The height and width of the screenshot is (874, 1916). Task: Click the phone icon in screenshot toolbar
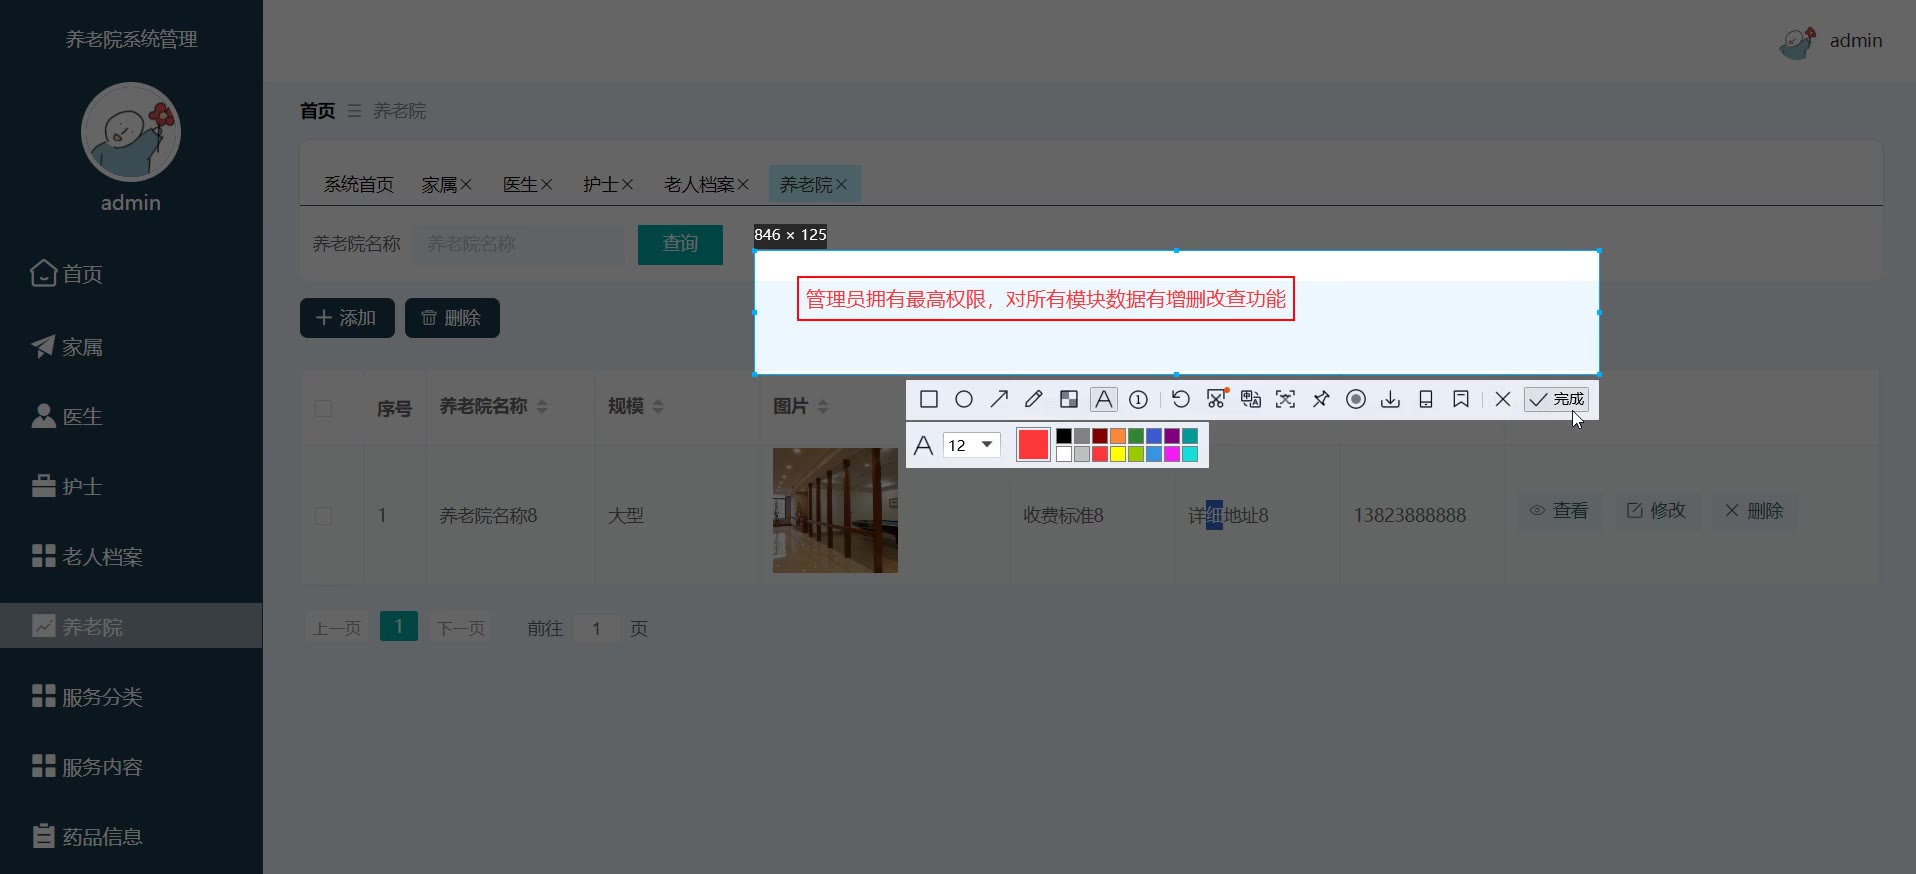coord(1426,400)
